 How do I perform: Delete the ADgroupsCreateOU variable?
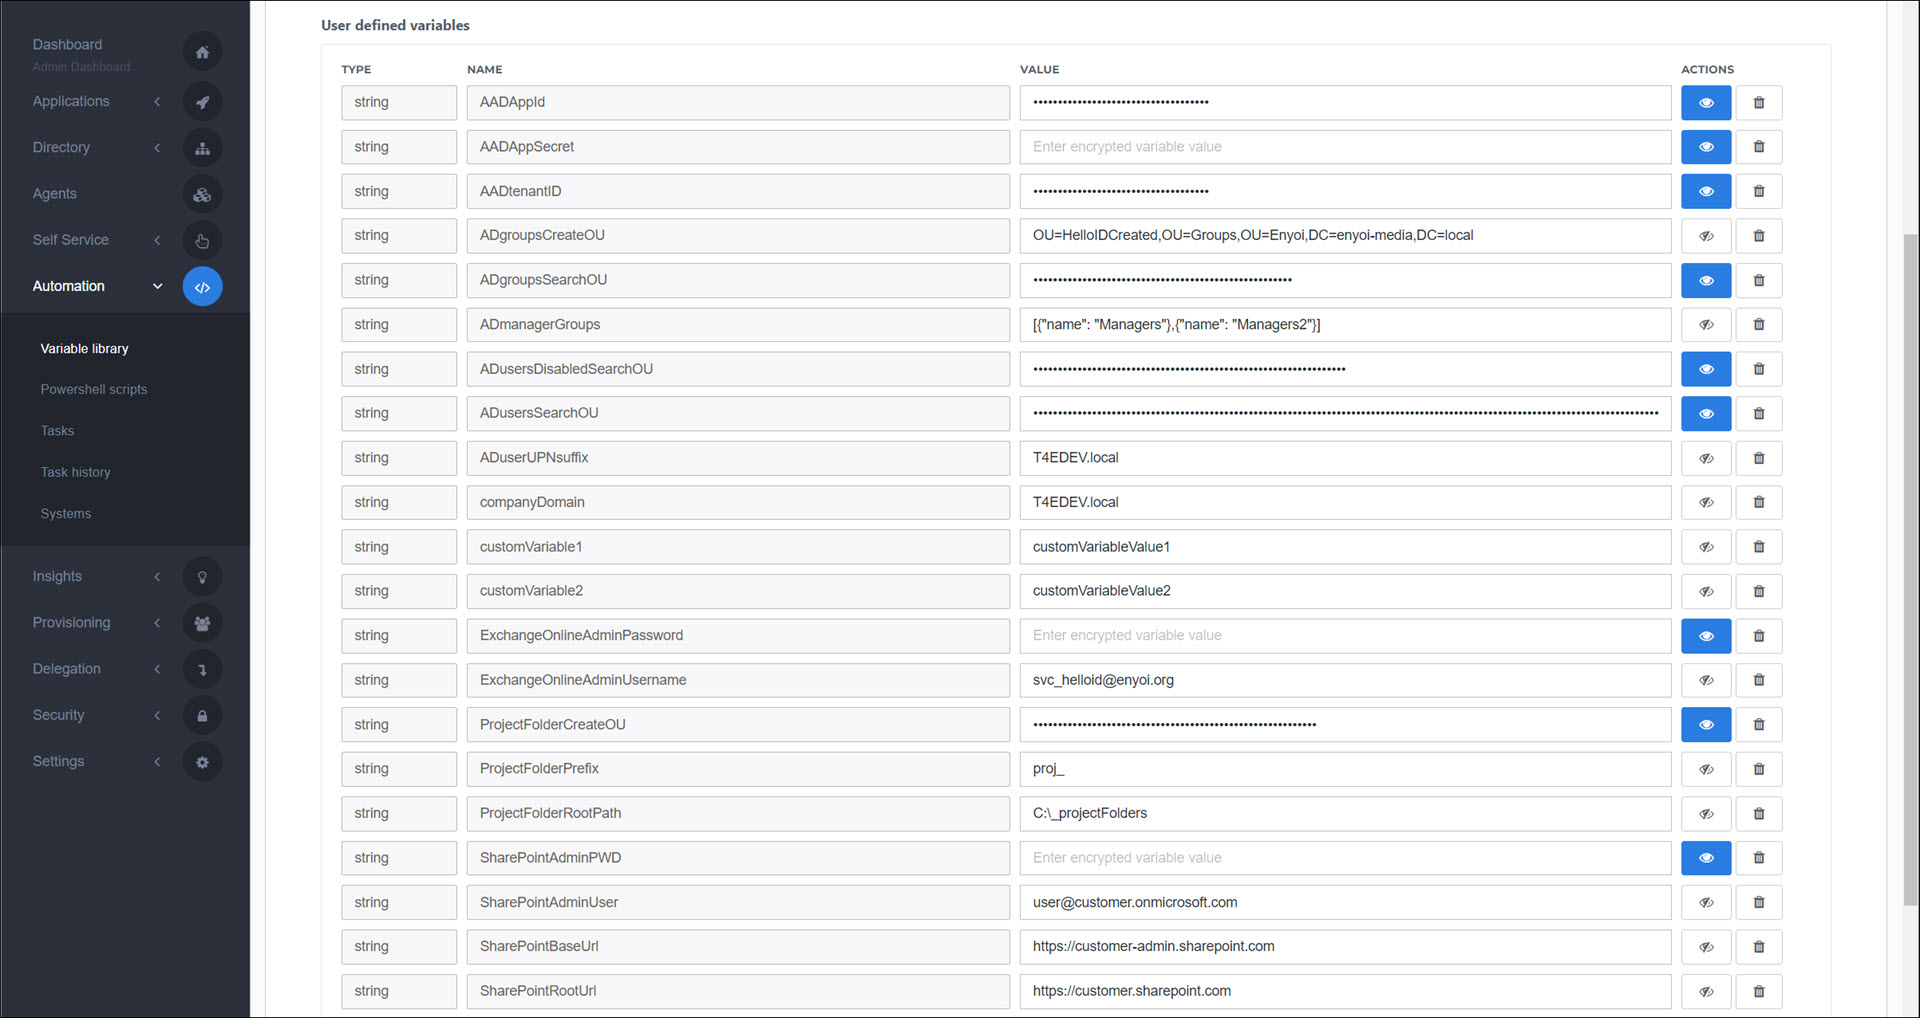(1759, 236)
